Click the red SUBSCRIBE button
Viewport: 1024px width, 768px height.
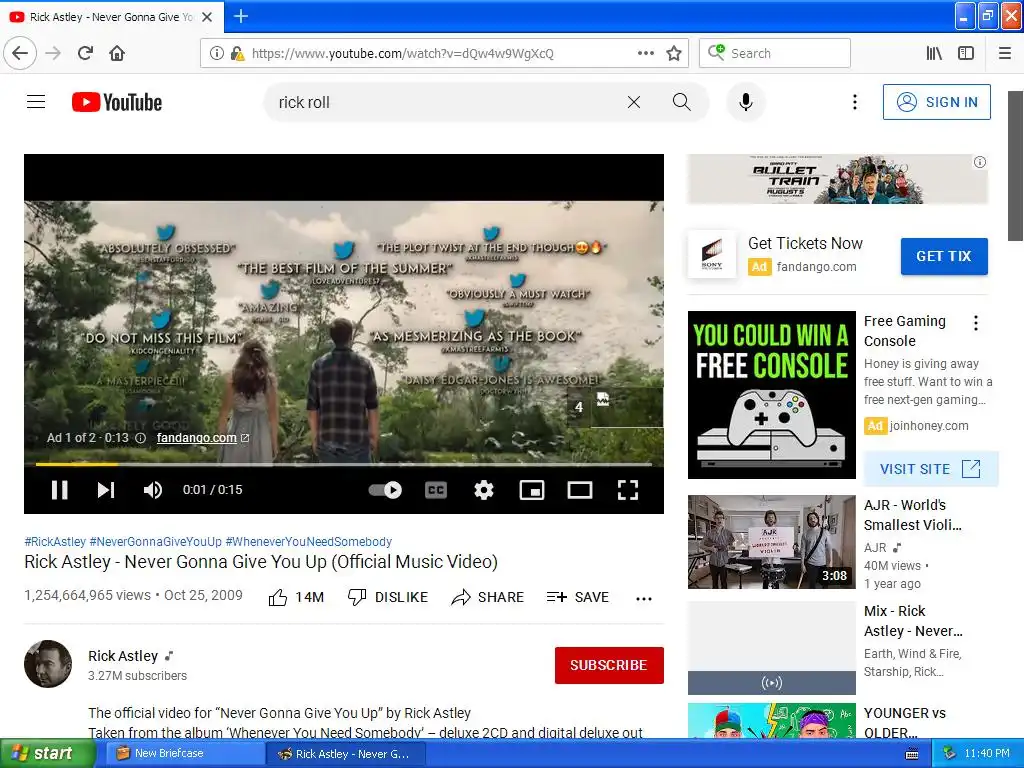(x=609, y=665)
